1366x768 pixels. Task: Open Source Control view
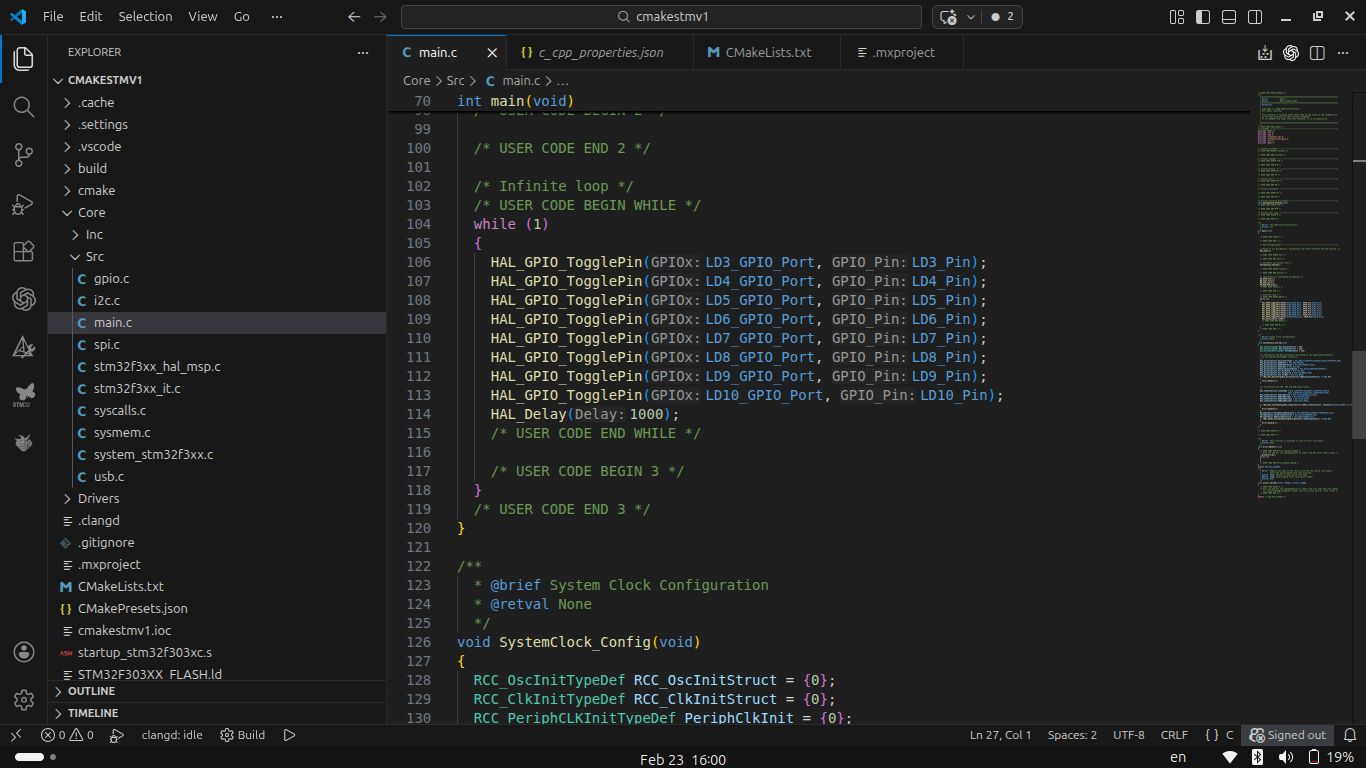[23, 155]
